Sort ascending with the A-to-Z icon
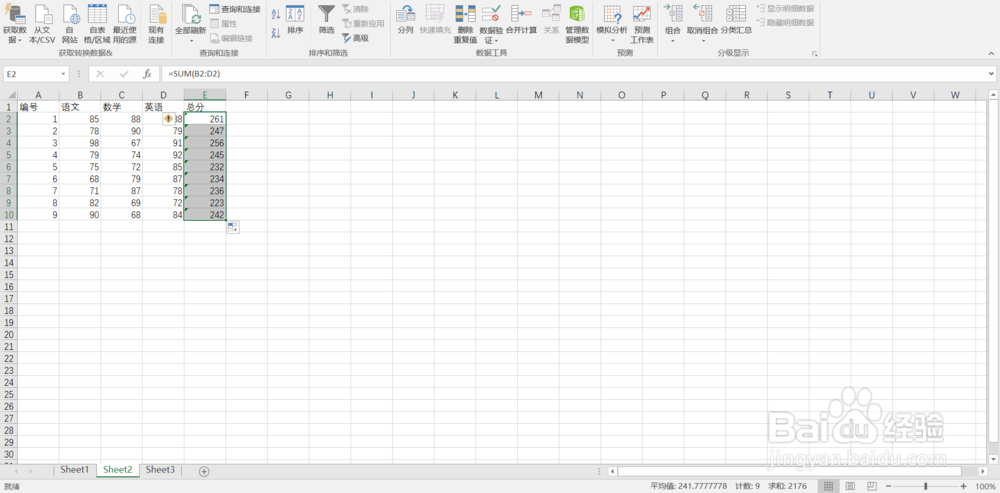The image size is (1000, 493). (276, 13)
